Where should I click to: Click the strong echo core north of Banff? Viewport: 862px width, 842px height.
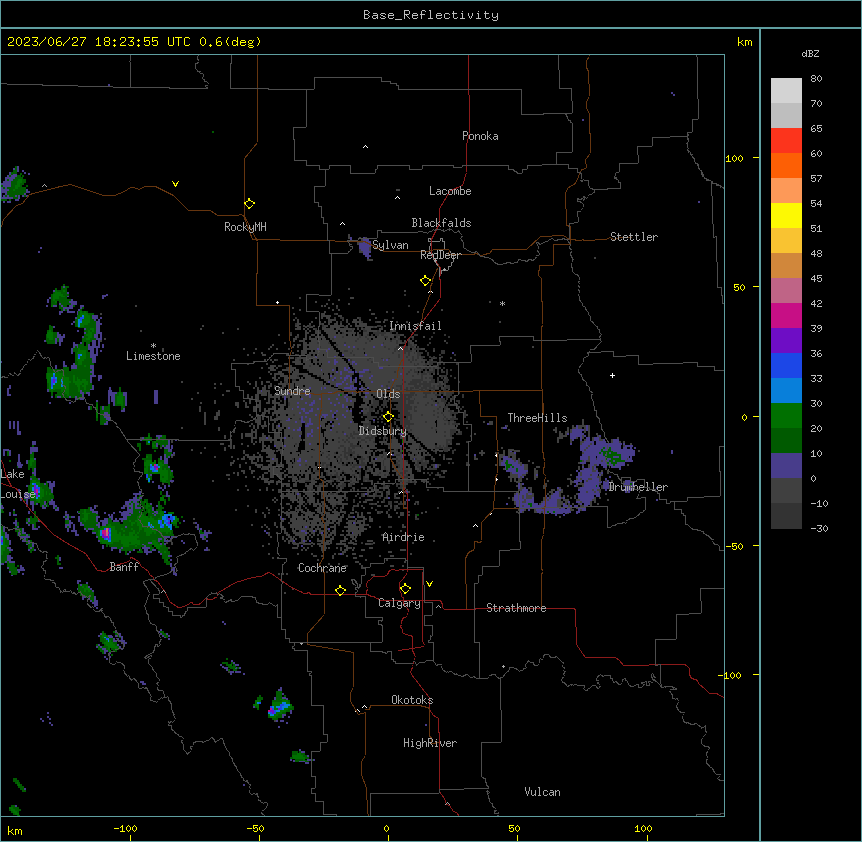105,533
